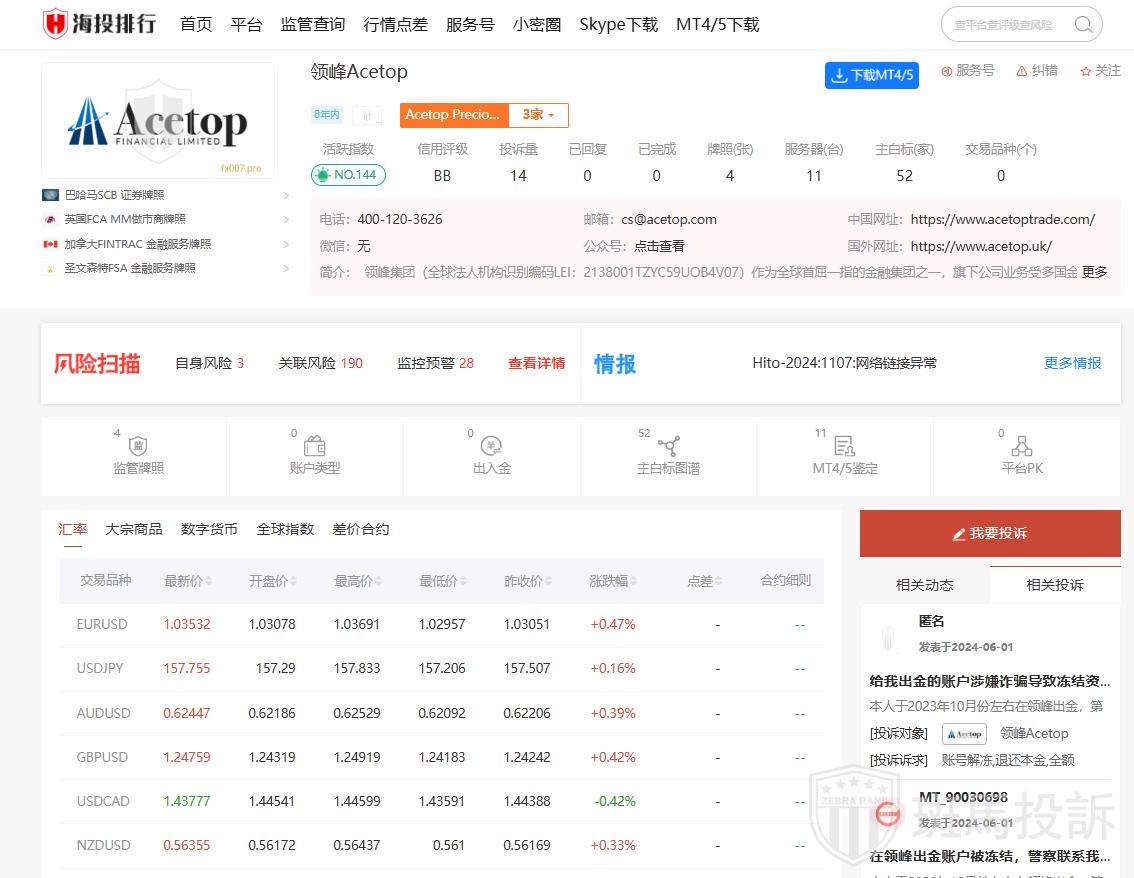Click the search magnifier icon

1083,25
